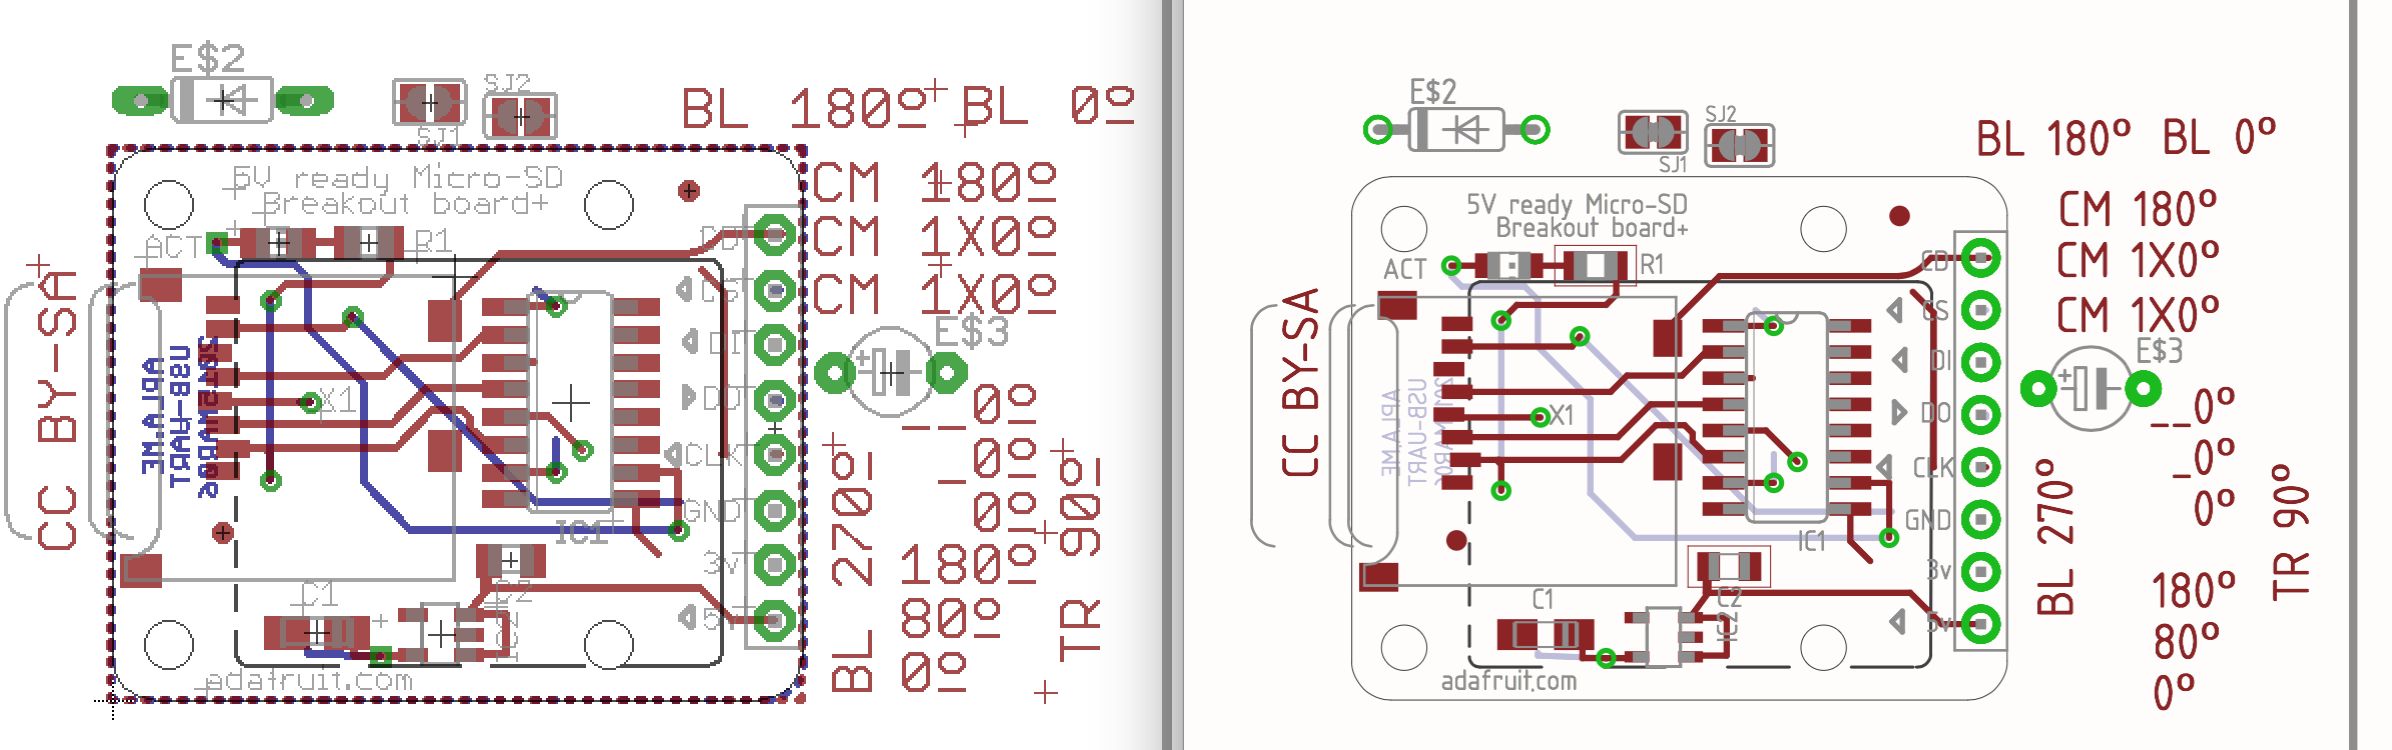Select the CLK header pin in left panel

pos(774,455)
